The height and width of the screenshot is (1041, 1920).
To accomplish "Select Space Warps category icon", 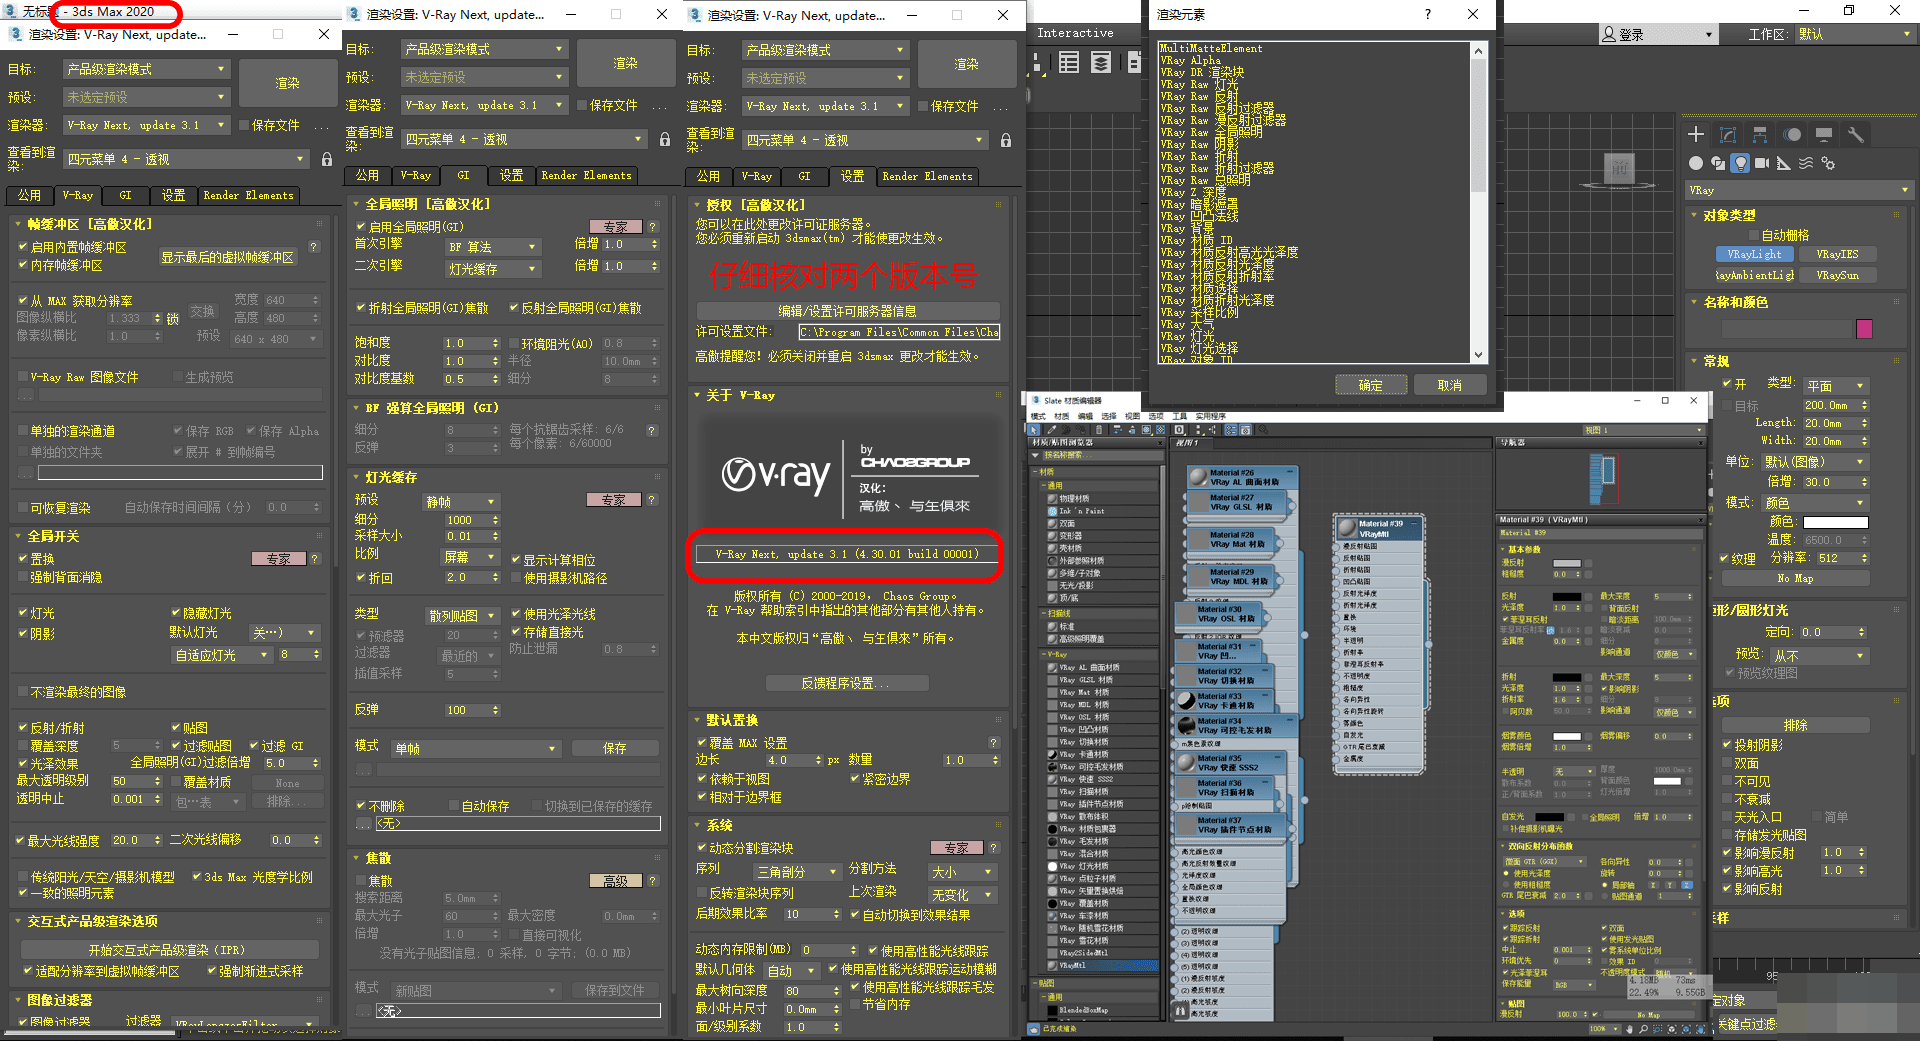I will click(1806, 163).
